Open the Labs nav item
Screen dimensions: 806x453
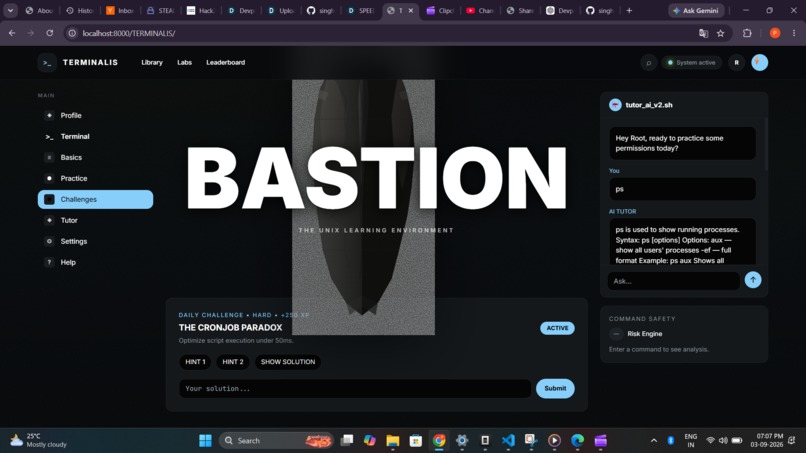[185, 63]
